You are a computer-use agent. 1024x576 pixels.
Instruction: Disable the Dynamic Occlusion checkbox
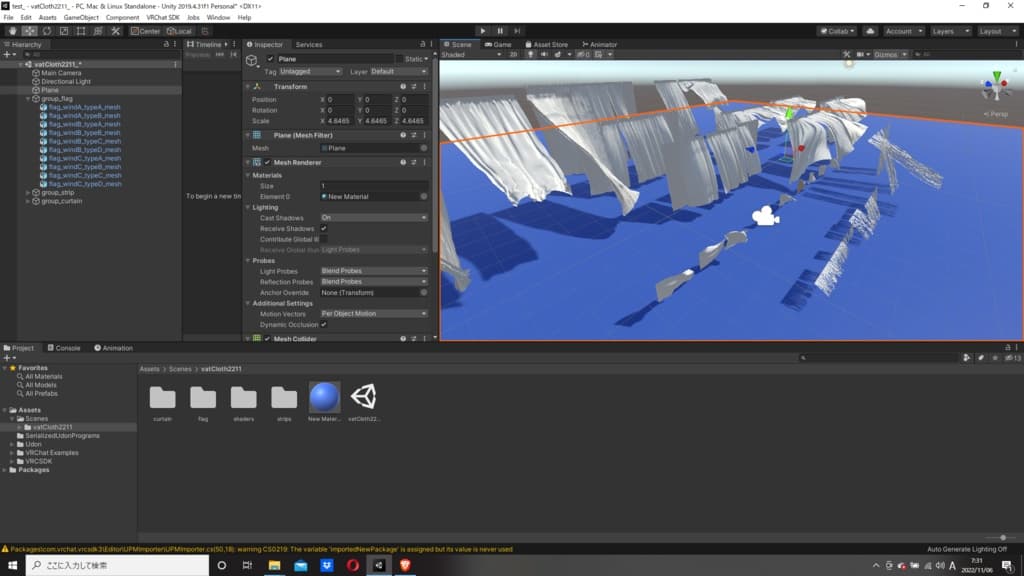pos(324,324)
